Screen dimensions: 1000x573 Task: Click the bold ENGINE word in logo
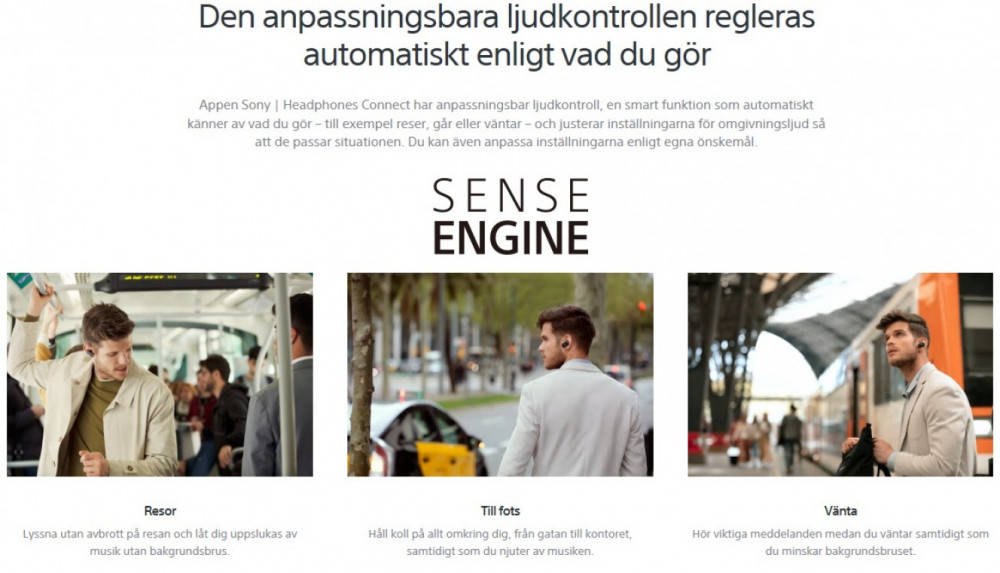[x=510, y=238]
